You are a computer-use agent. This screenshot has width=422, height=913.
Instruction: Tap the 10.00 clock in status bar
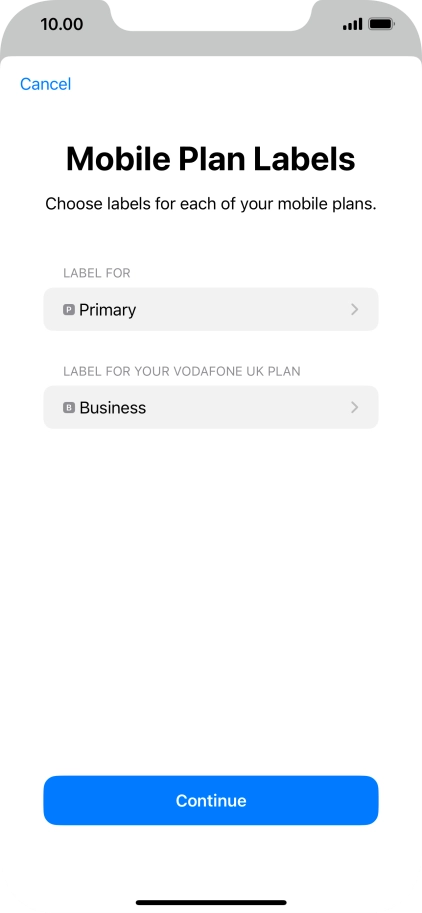(x=62, y=24)
